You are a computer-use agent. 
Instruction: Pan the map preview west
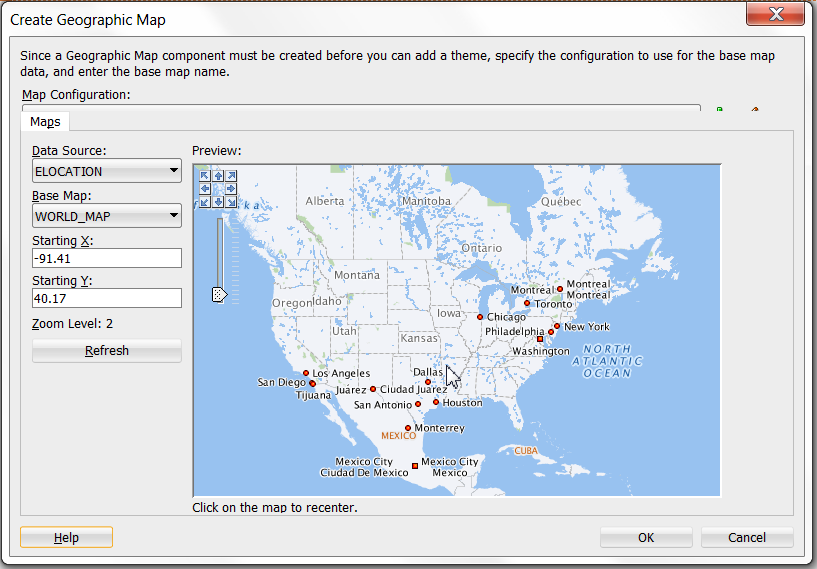(205, 189)
